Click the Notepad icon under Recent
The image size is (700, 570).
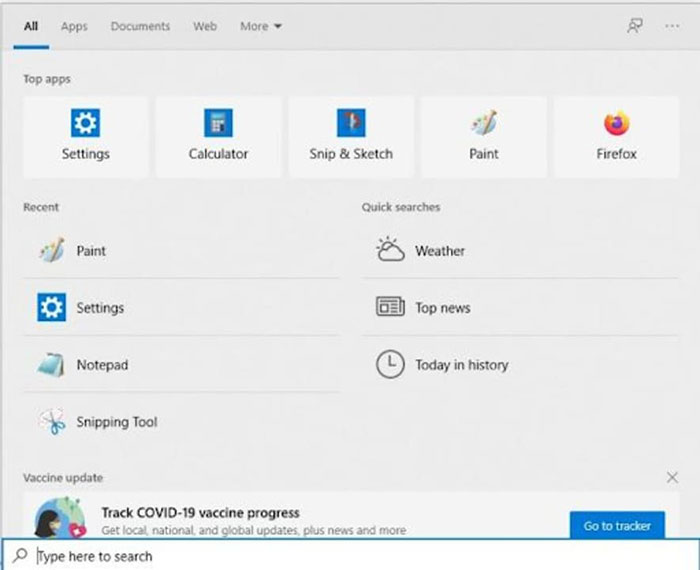pyautogui.click(x=51, y=364)
